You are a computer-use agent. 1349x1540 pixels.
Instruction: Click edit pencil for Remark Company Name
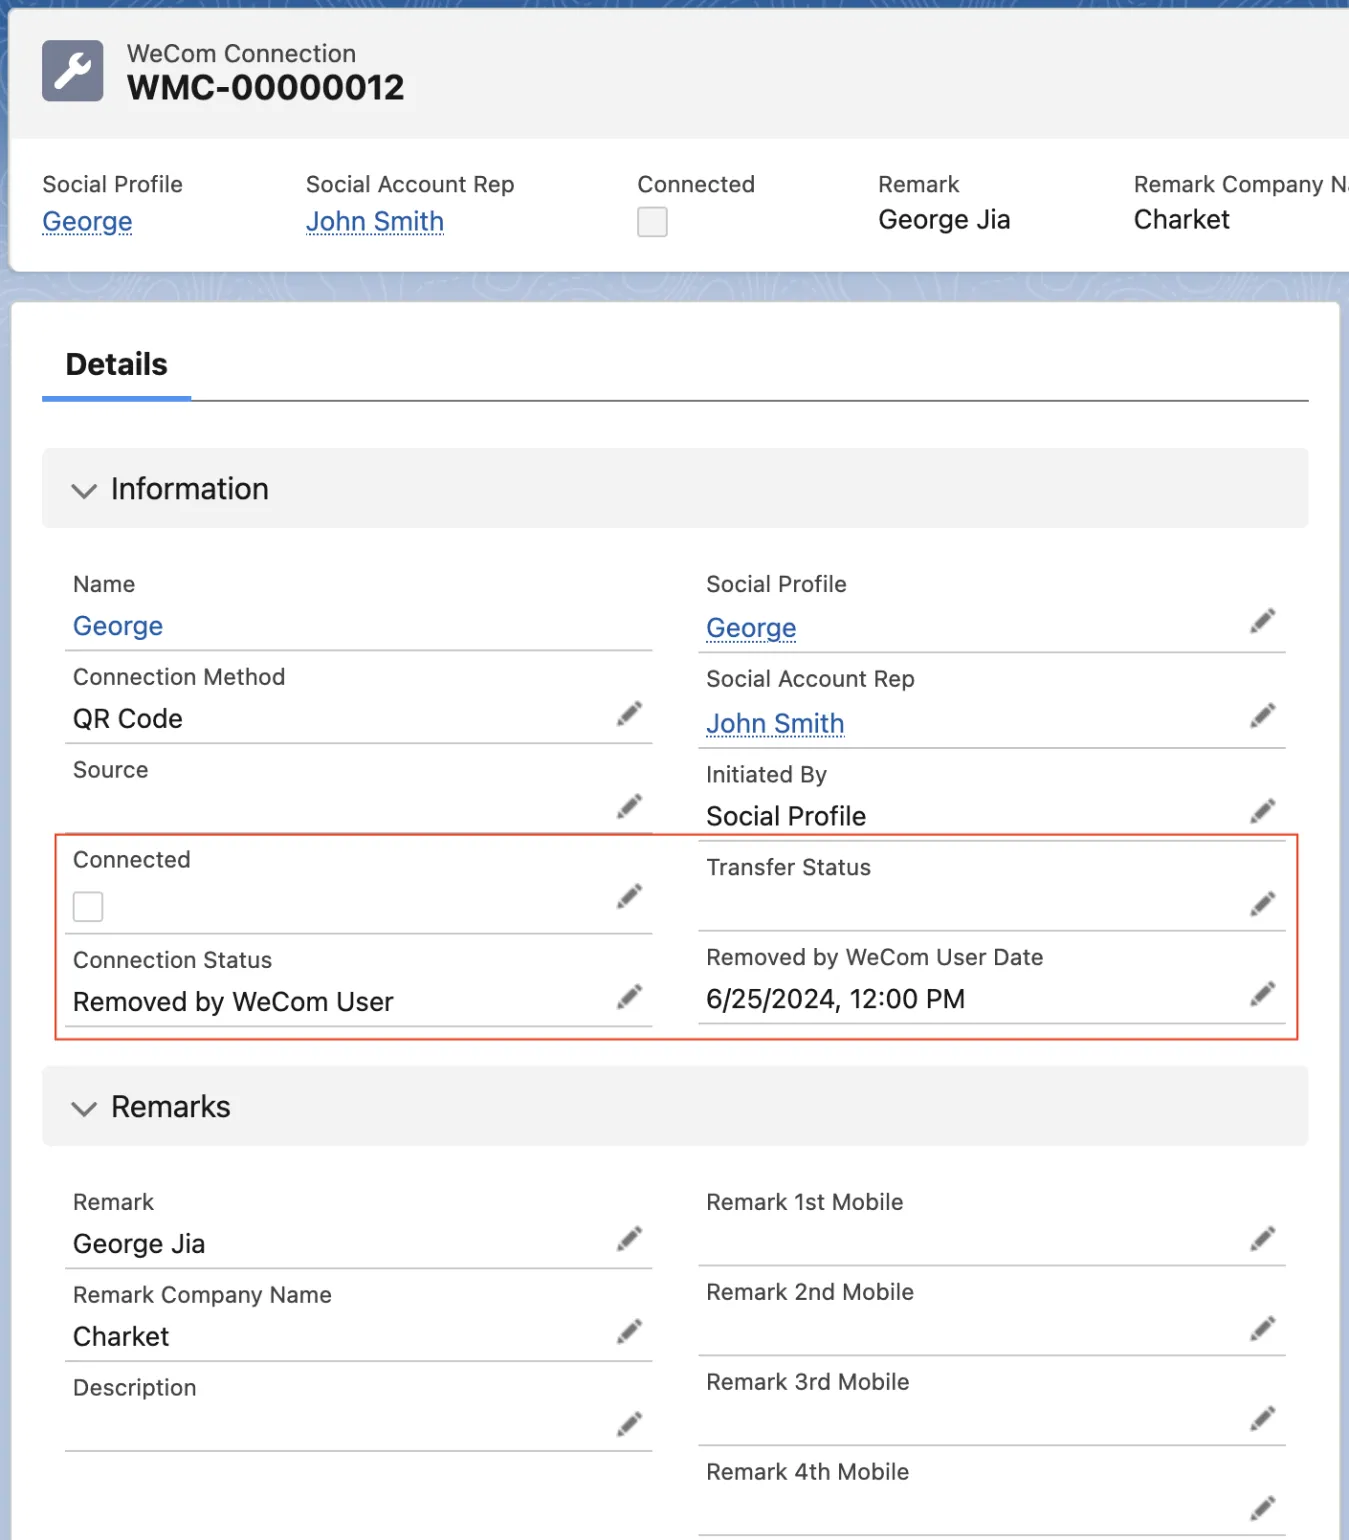click(x=629, y=1332)
